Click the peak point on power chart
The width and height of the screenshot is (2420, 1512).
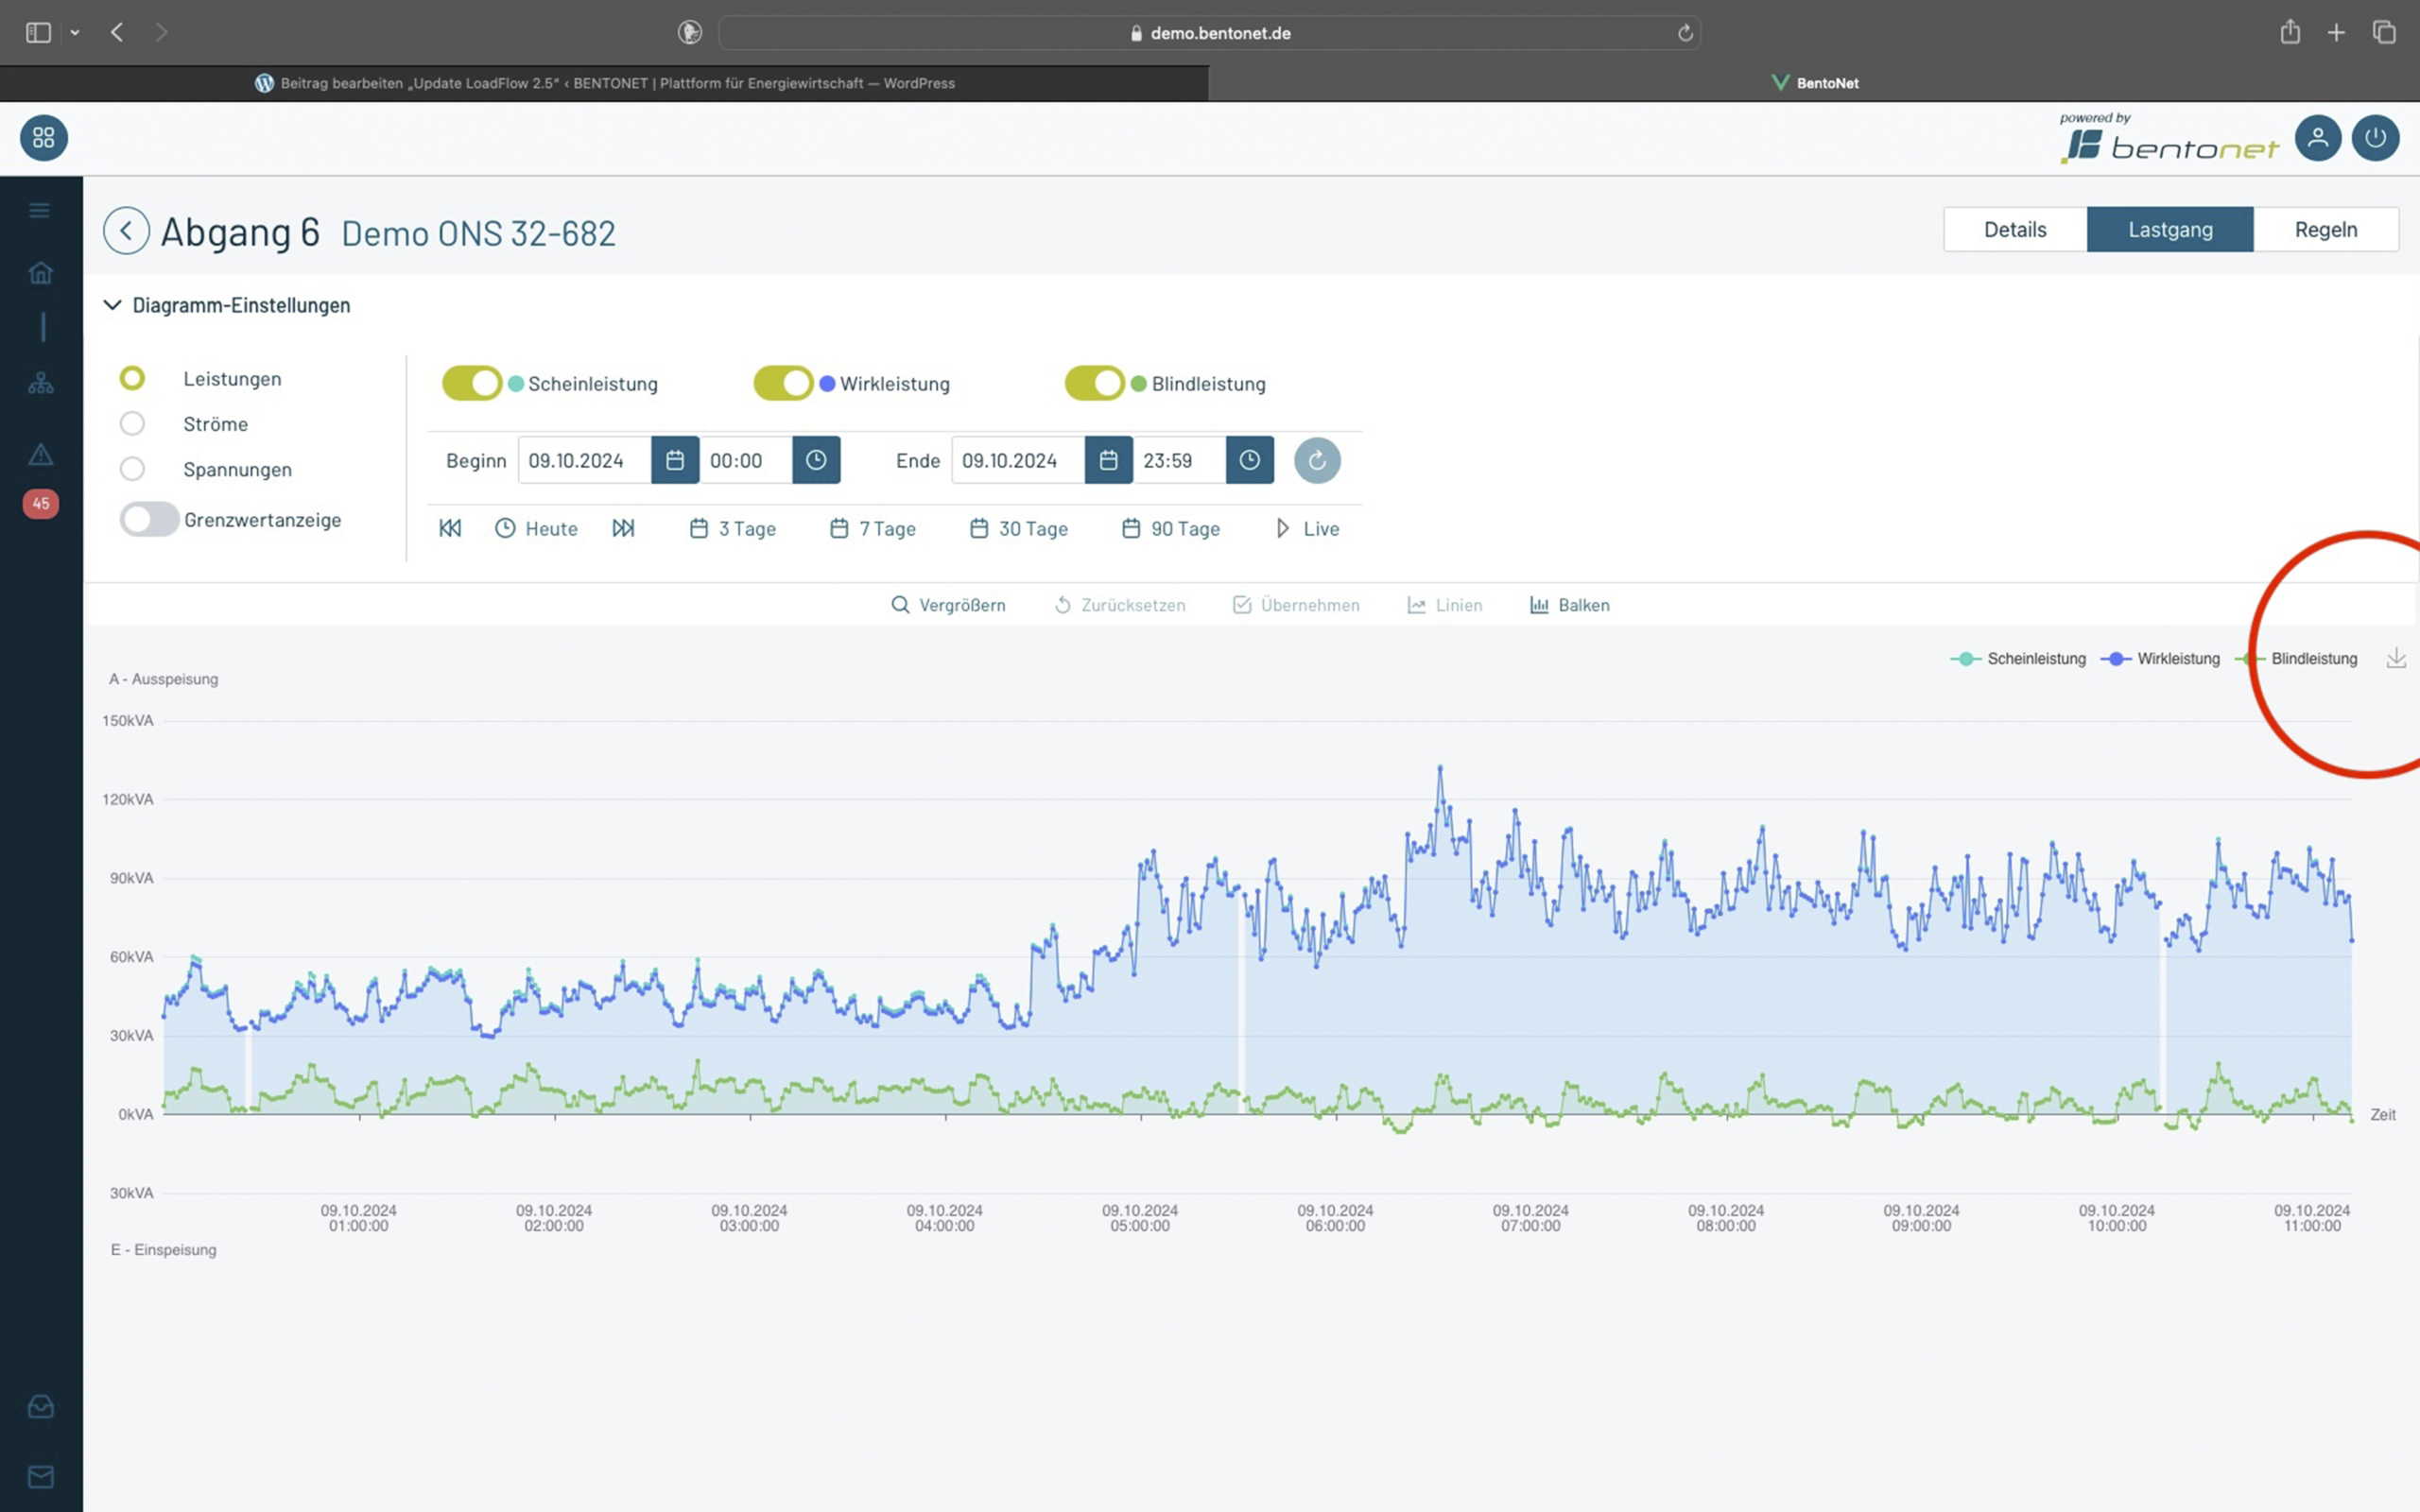pyautogui.click(x=1440, y=767)
